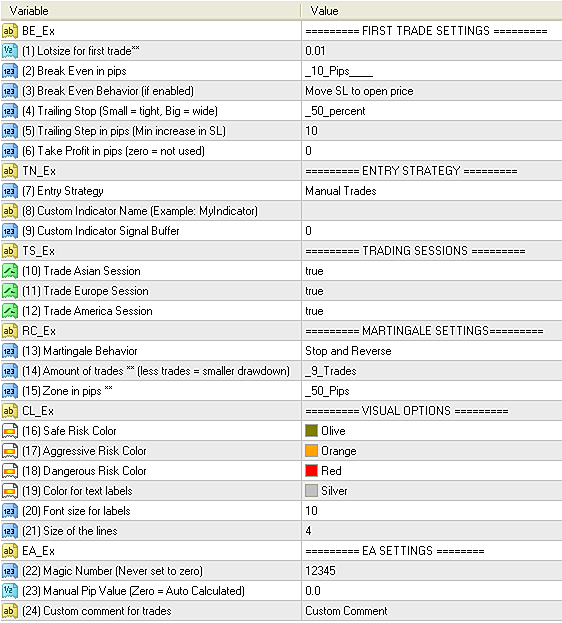The image size is (562, 623).
Task: Click the BE_Ex string type icon
Action: click(x=10, y=31)
